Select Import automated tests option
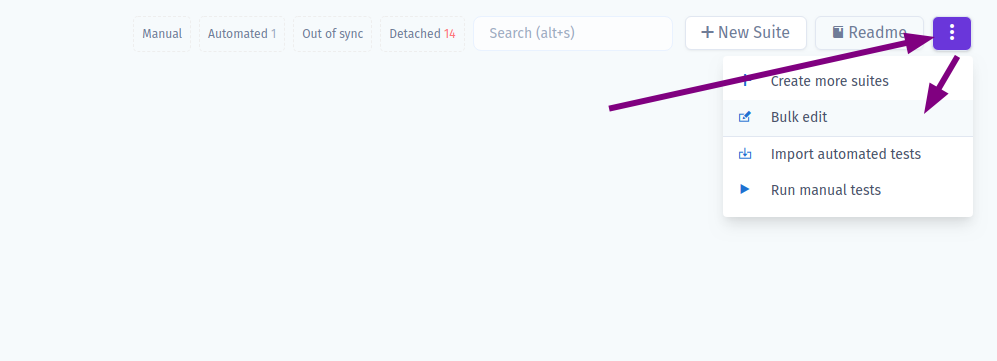Image resolution: width=997 pixels, height=361 pixels. [x=848, y=154]
